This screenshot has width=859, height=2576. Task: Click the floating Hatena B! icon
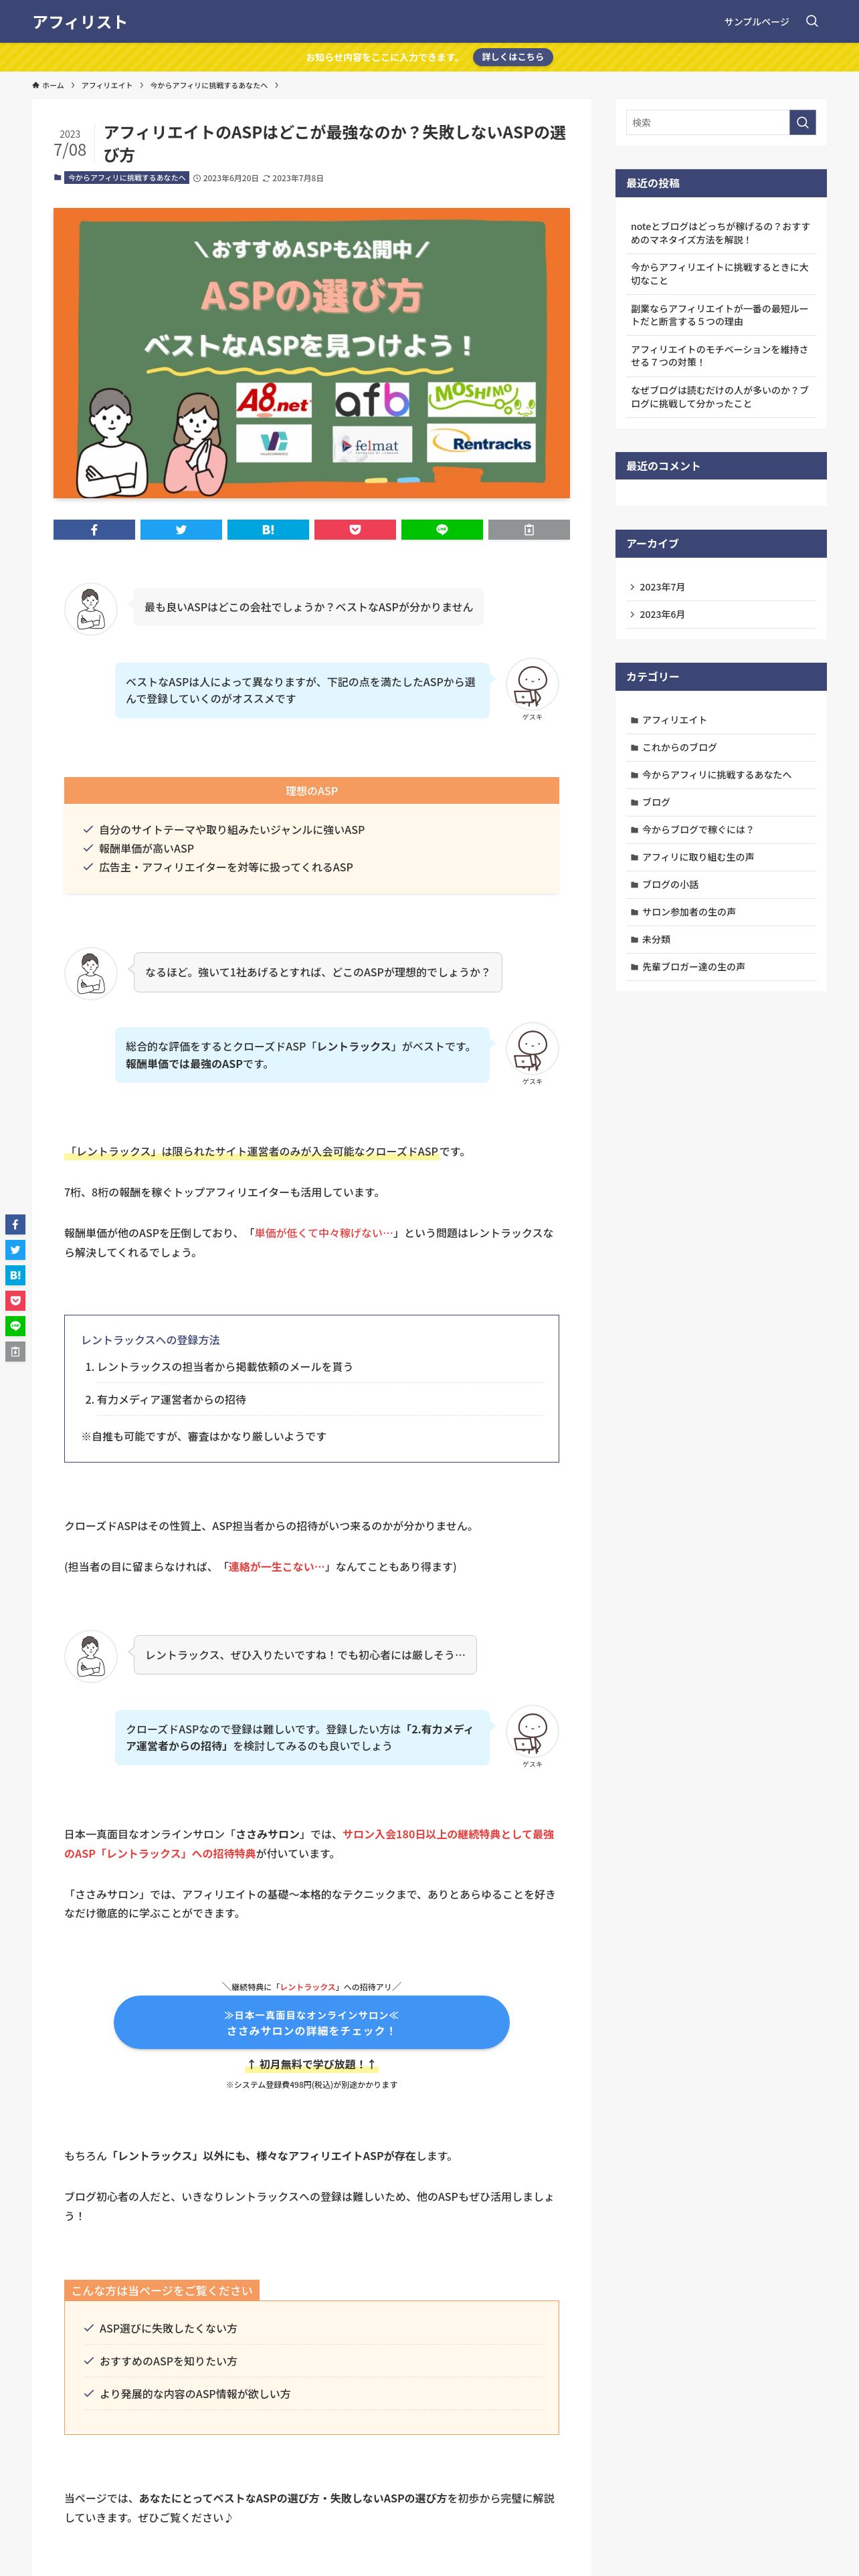pyautogui.click(x=15, y=1275)
